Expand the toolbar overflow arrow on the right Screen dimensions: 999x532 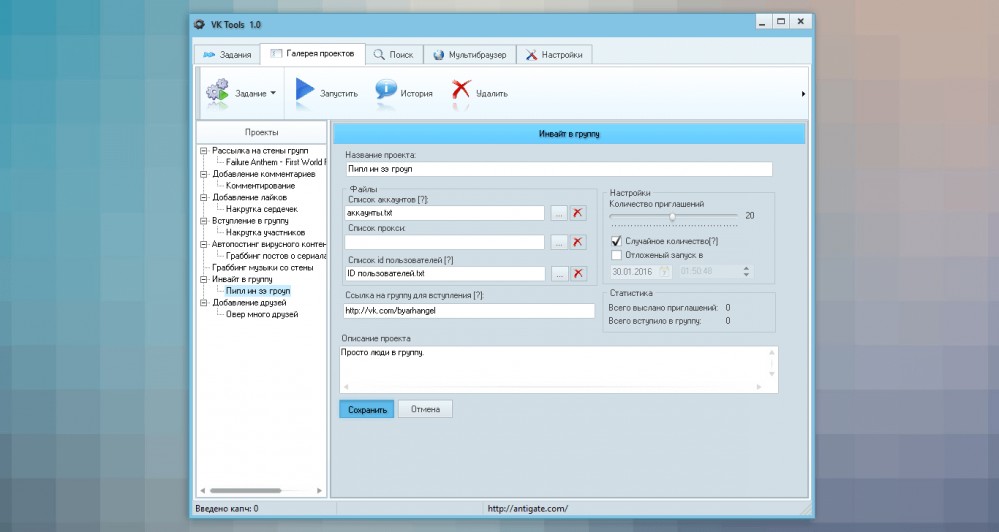[803, 94]
